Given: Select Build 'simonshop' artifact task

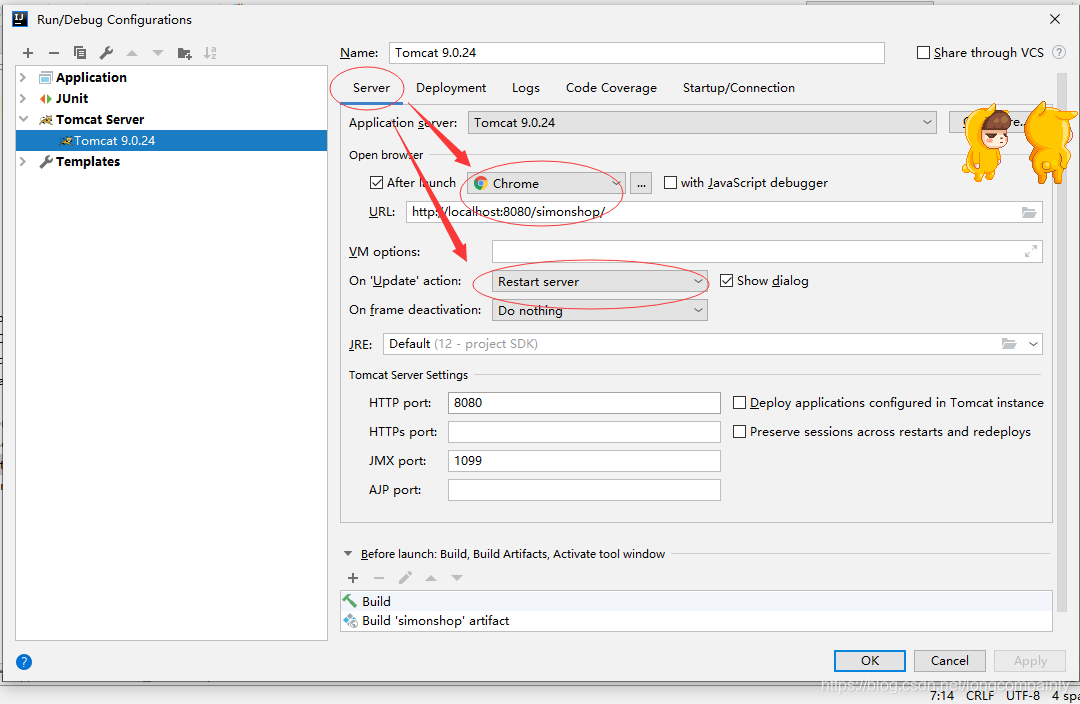Looking at the screenshot, I should 696,621.
